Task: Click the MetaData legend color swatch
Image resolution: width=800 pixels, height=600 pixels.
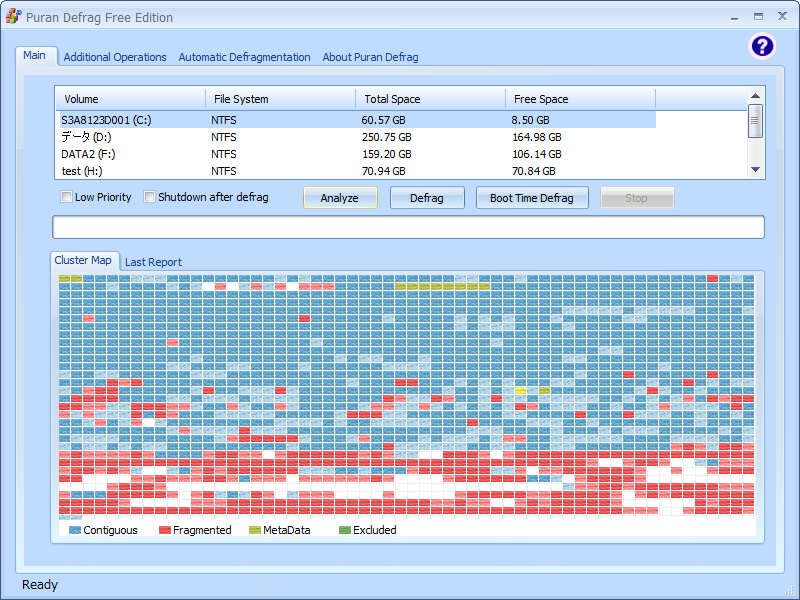Action: (x=255, y=530)
